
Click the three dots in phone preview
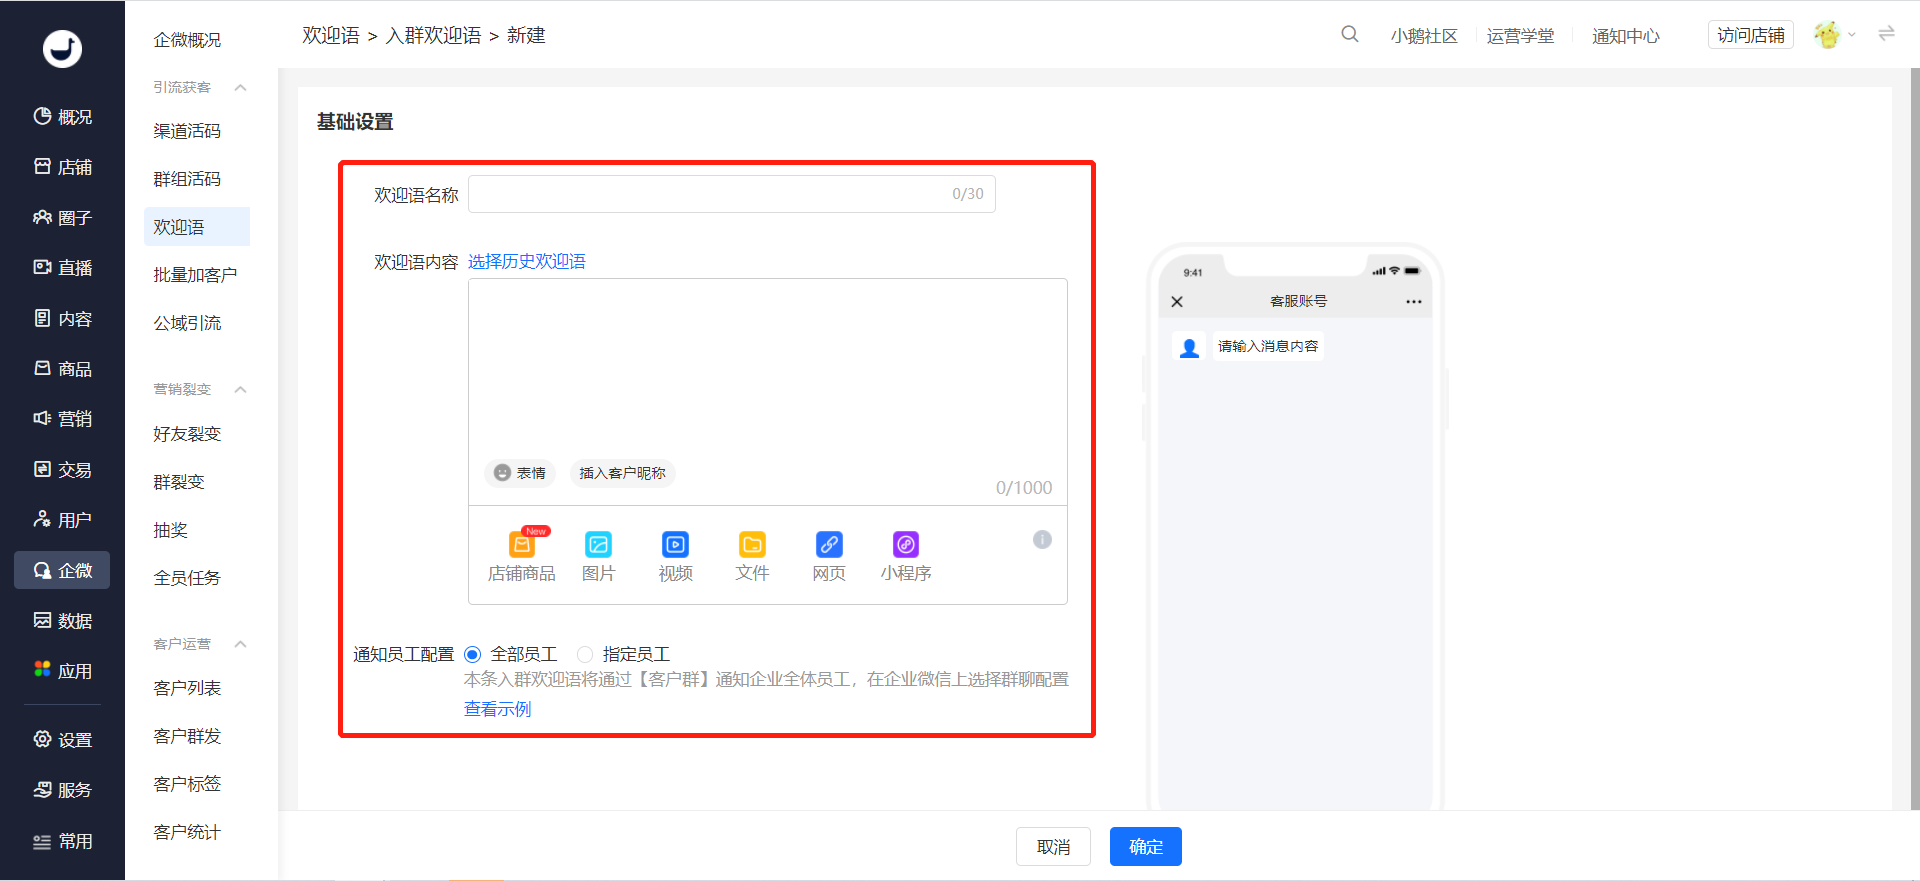tap(1413, 302)
